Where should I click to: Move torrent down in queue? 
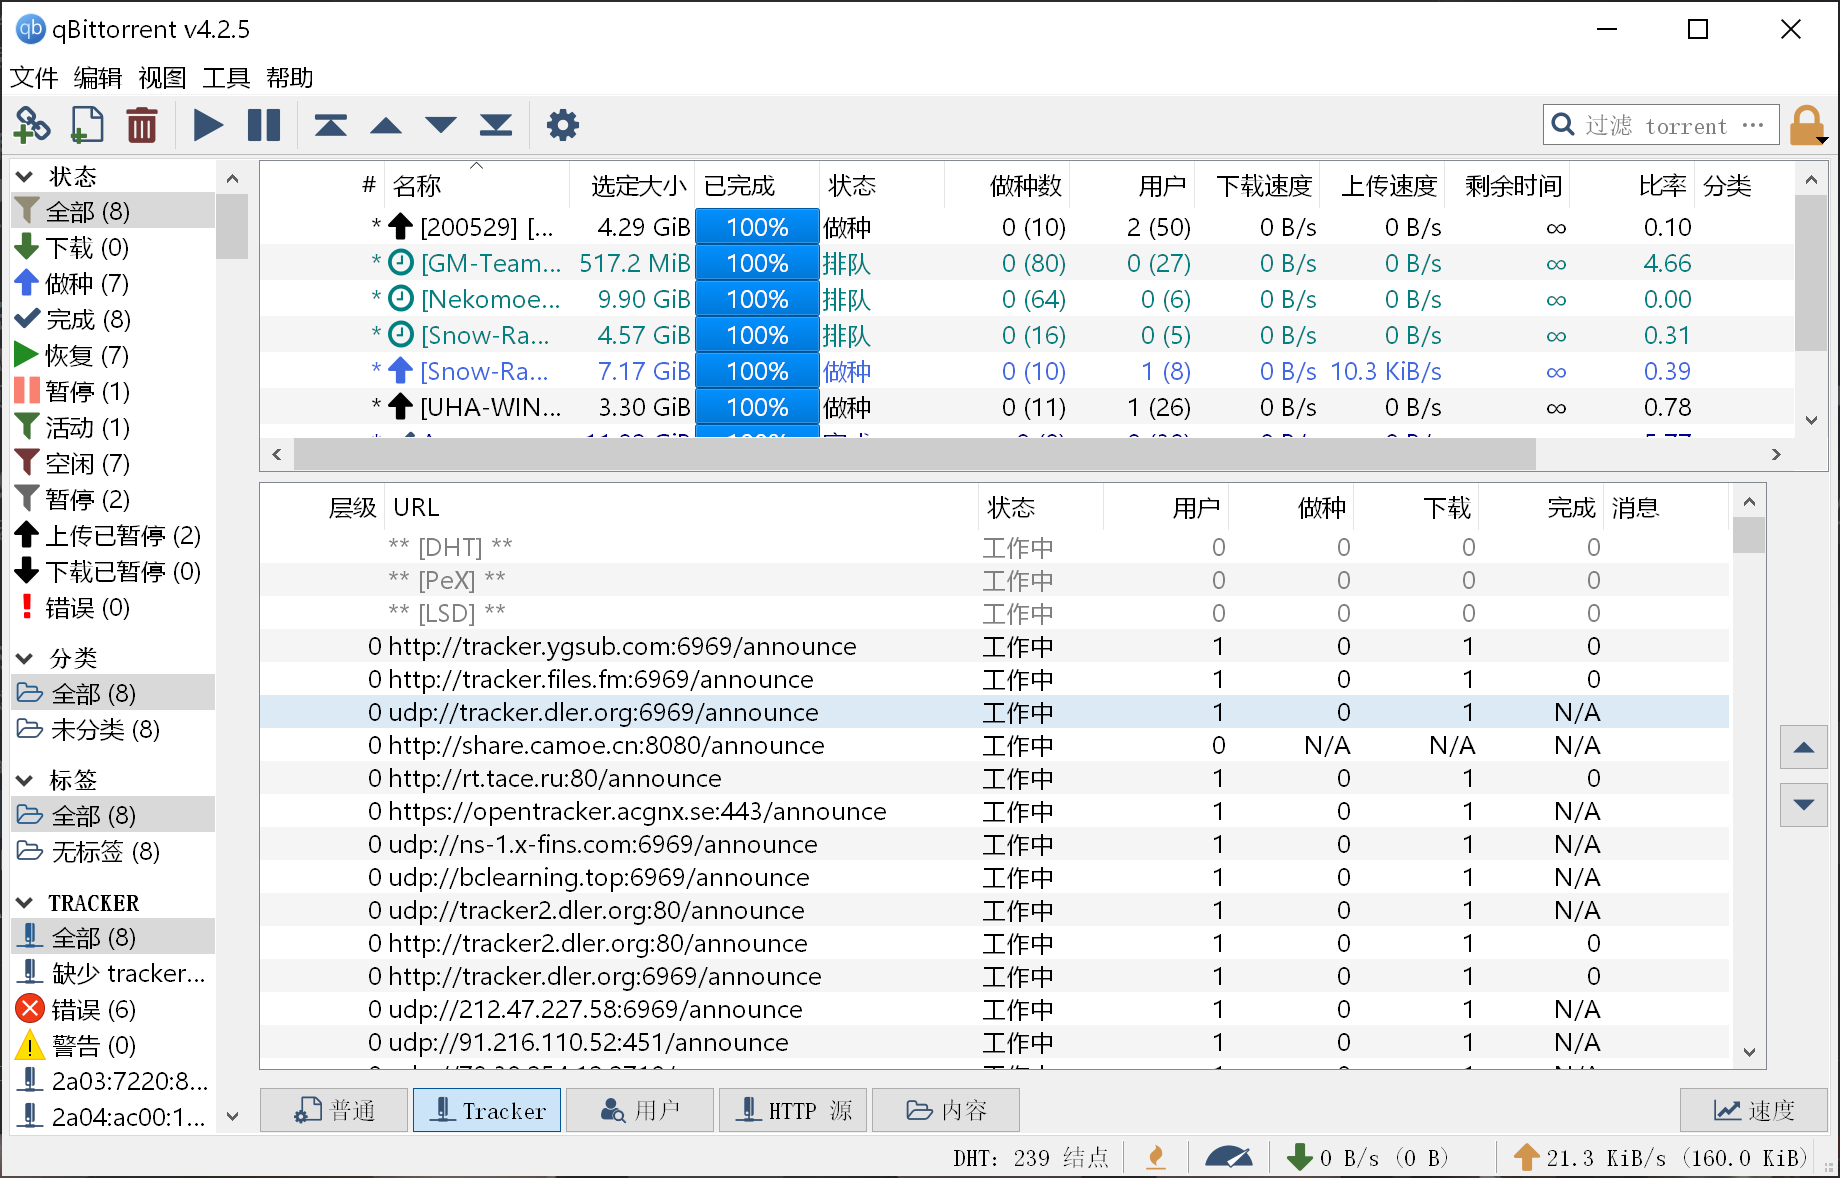[x=441, y=125]
